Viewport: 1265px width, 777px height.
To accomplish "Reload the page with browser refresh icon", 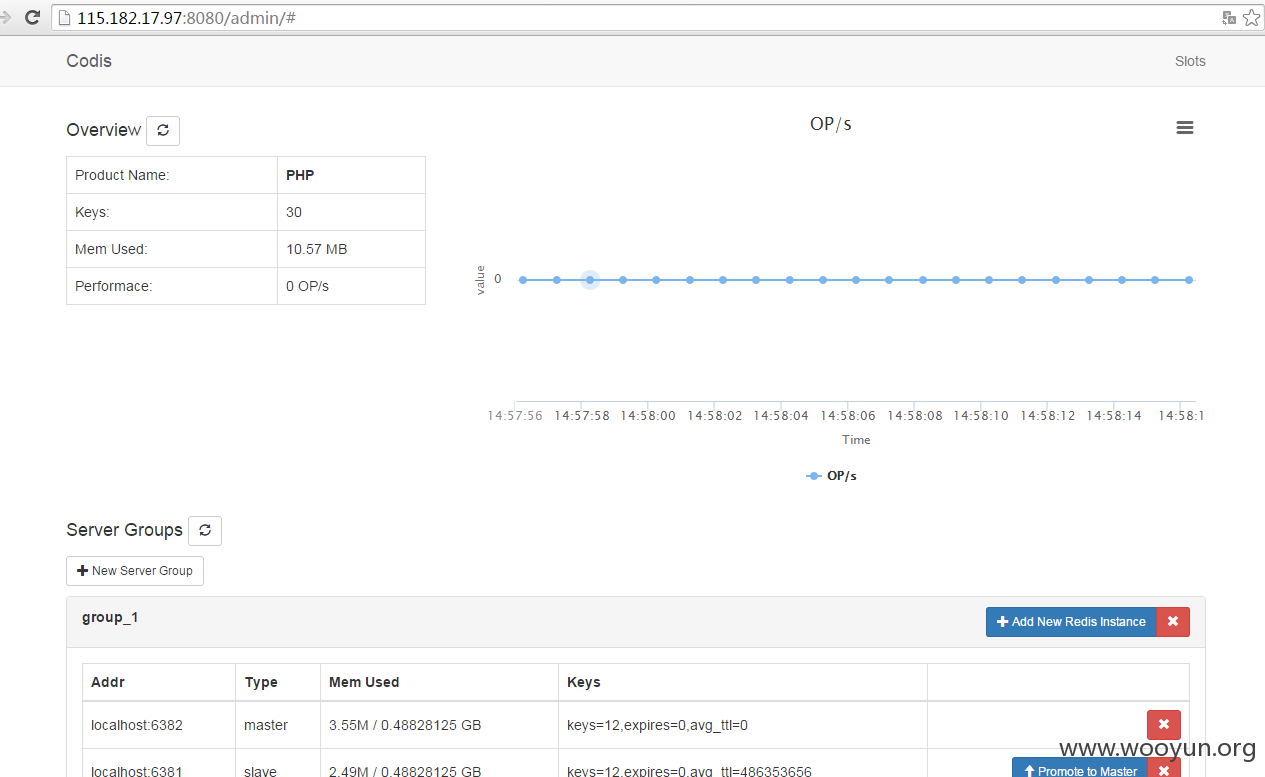I will [x=32, y=17].
